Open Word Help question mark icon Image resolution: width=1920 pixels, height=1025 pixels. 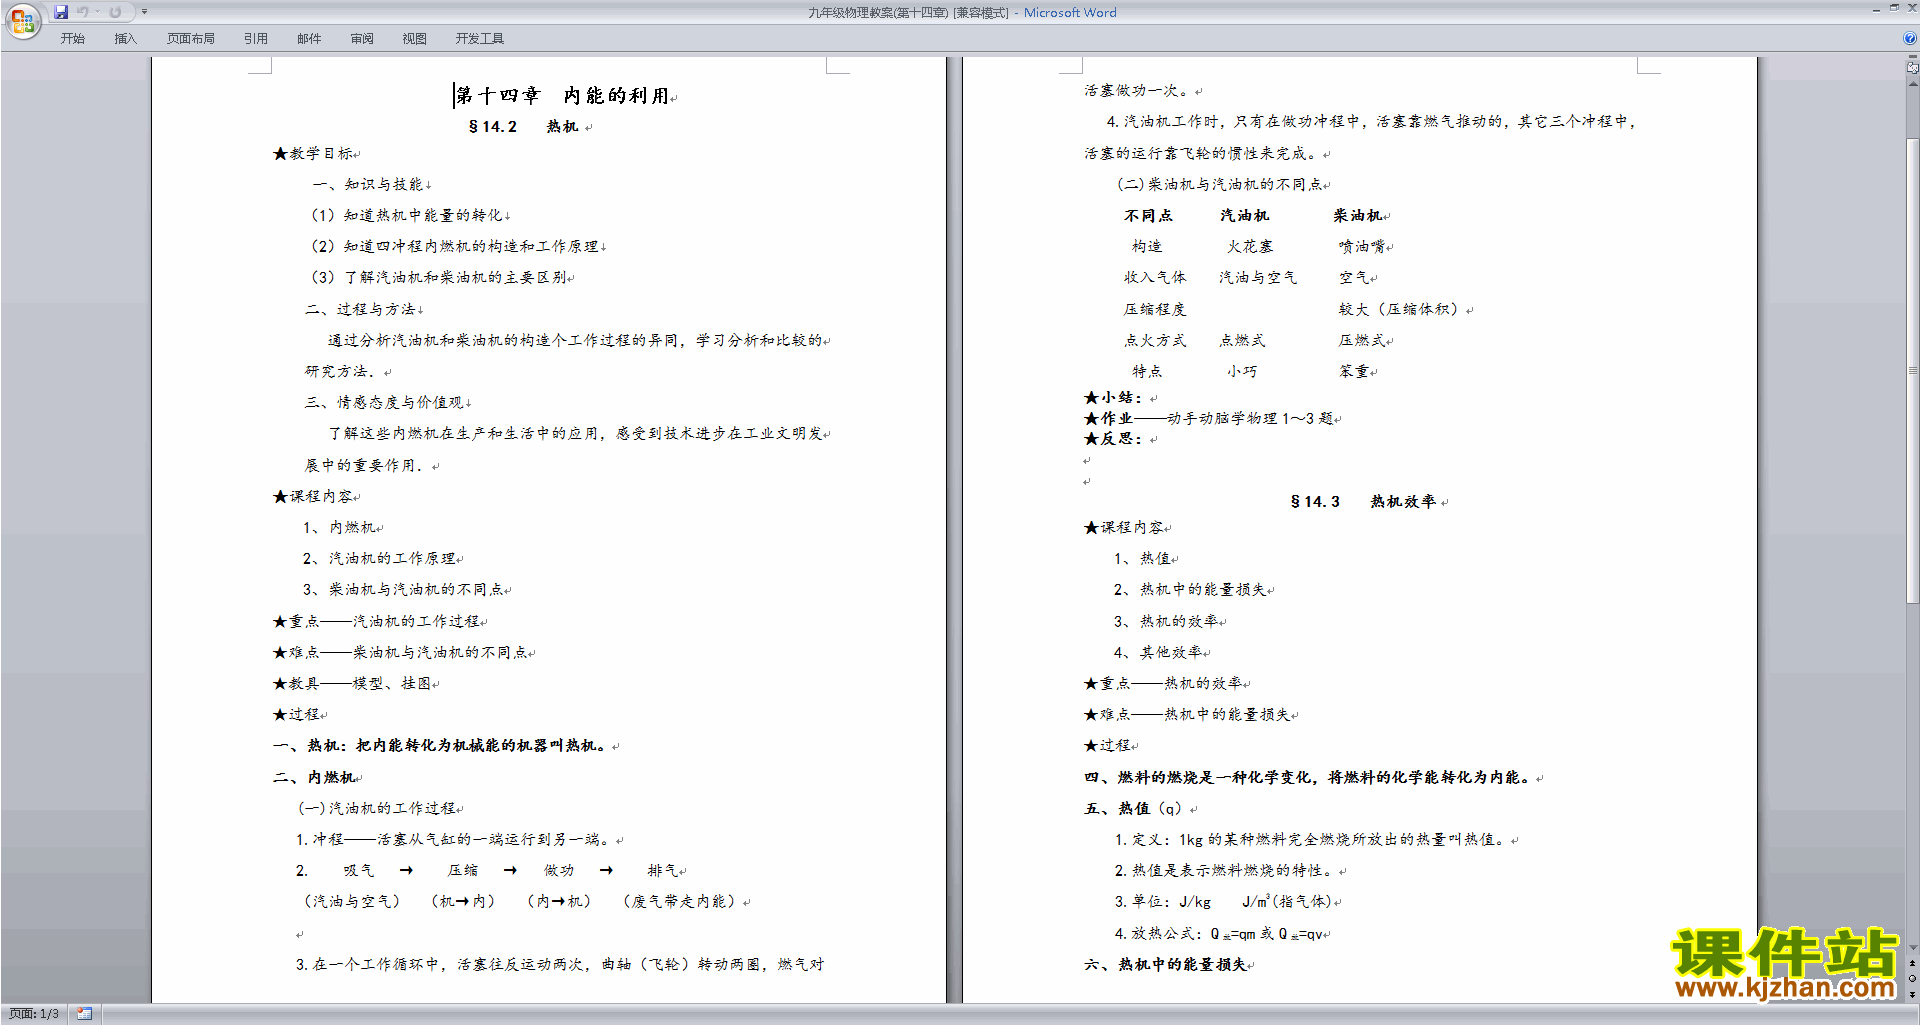1910,38
